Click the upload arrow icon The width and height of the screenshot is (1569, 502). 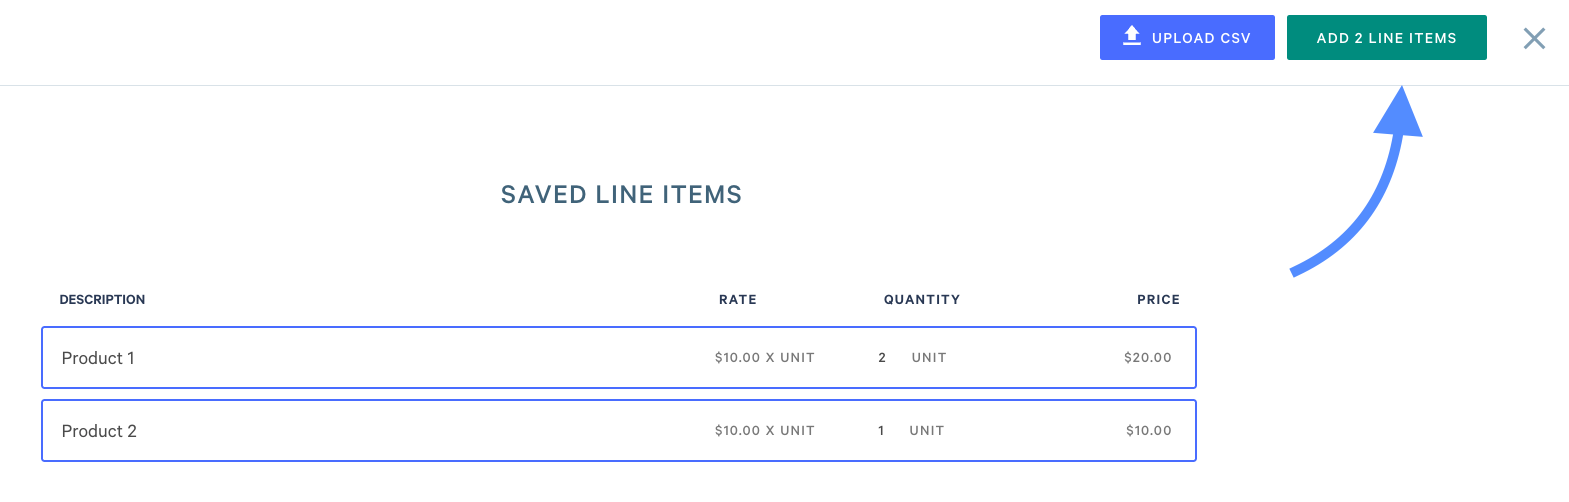pos(1131,36)
